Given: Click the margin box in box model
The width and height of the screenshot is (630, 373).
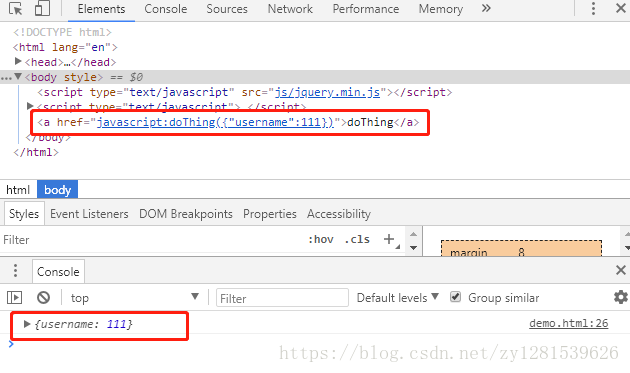Looking at the screenshot, I should click(x=521, y=248).
